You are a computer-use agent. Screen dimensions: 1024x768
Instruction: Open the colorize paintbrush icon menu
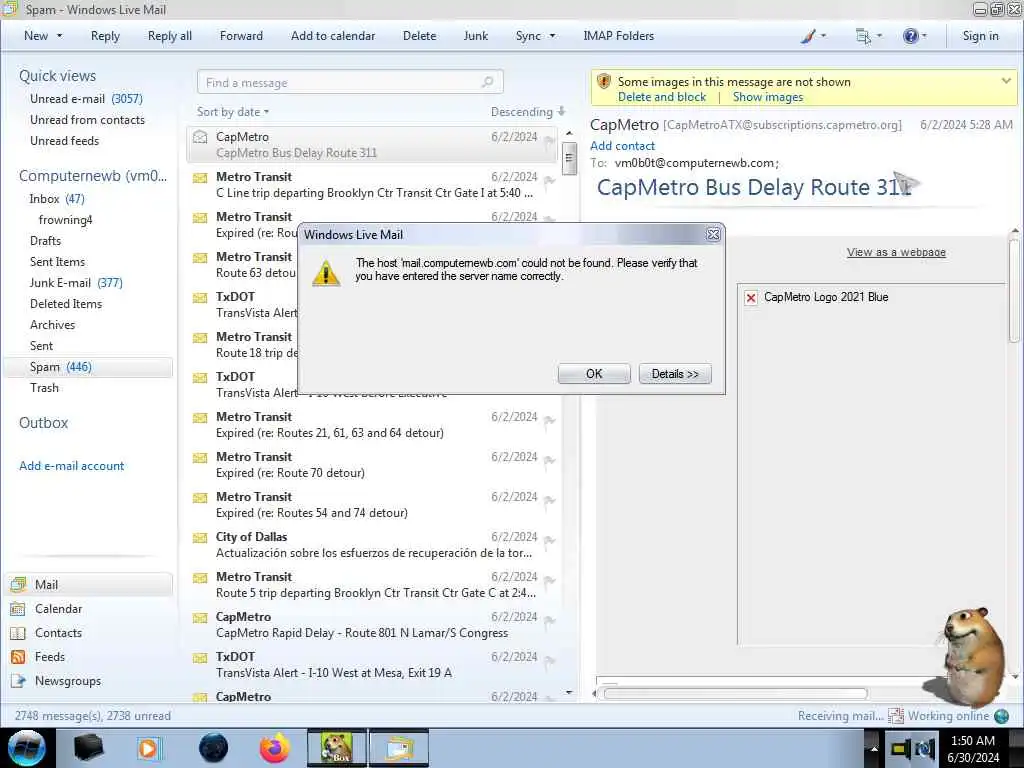(x=813, y=36)
